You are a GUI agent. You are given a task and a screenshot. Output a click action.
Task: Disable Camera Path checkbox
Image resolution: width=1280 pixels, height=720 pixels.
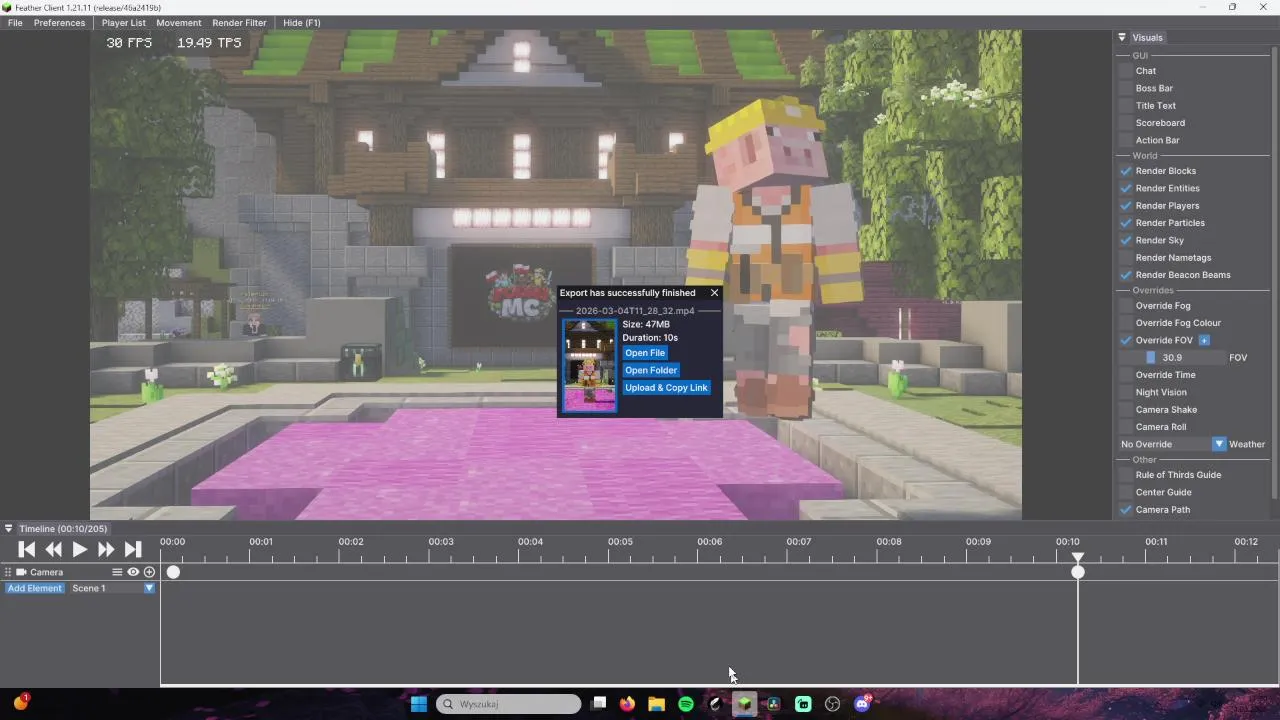click(1126, 510)
